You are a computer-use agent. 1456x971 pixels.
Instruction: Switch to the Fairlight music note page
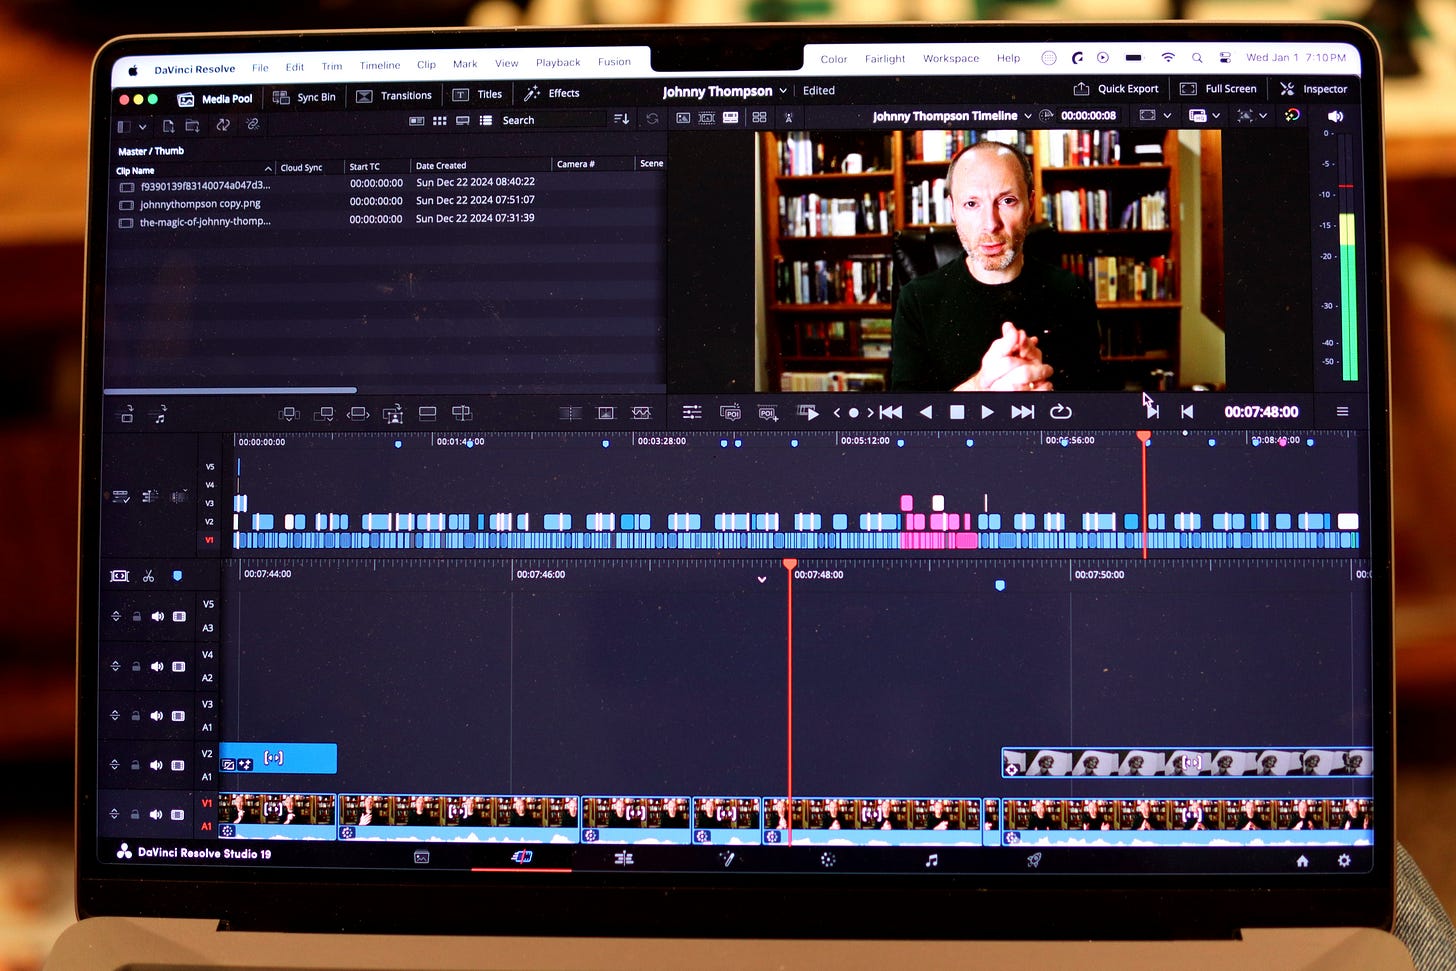point(931,859)
